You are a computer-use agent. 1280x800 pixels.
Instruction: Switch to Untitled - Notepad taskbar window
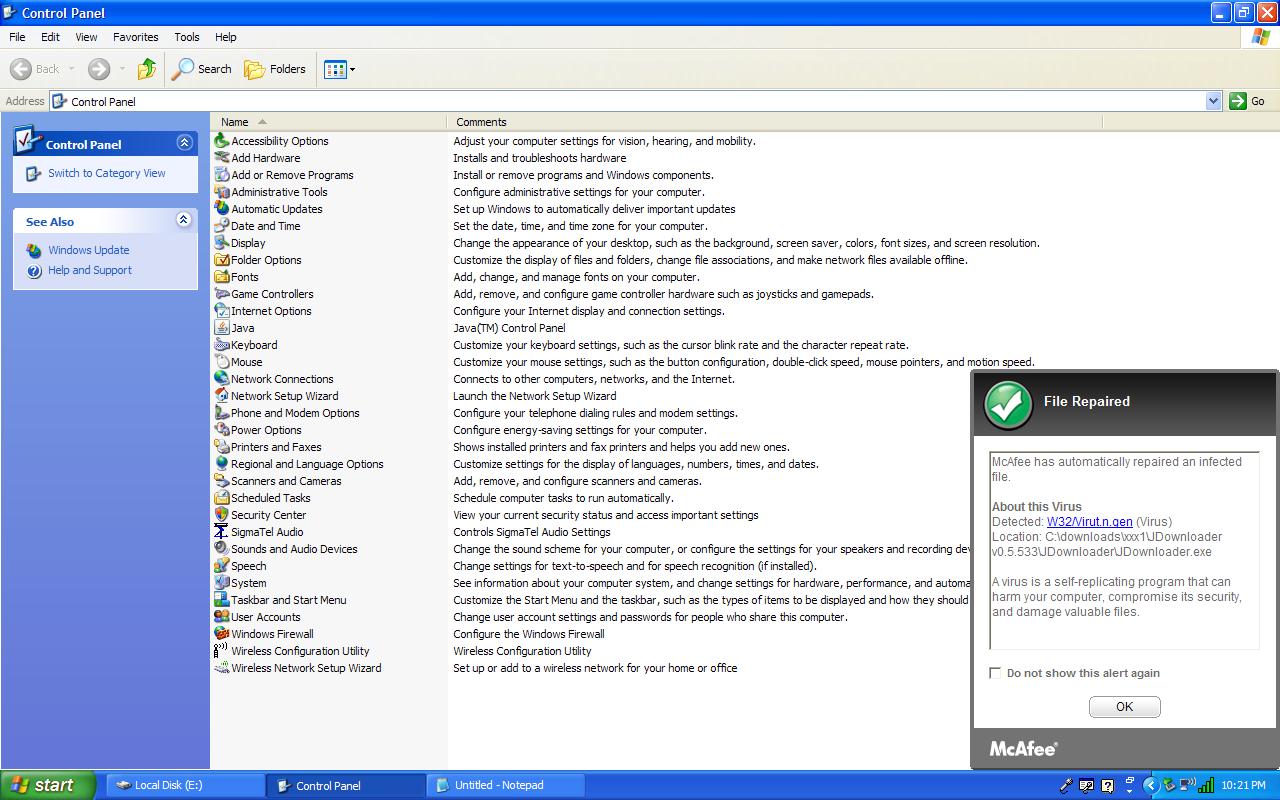pyautogui.click(x=506, y=785)
